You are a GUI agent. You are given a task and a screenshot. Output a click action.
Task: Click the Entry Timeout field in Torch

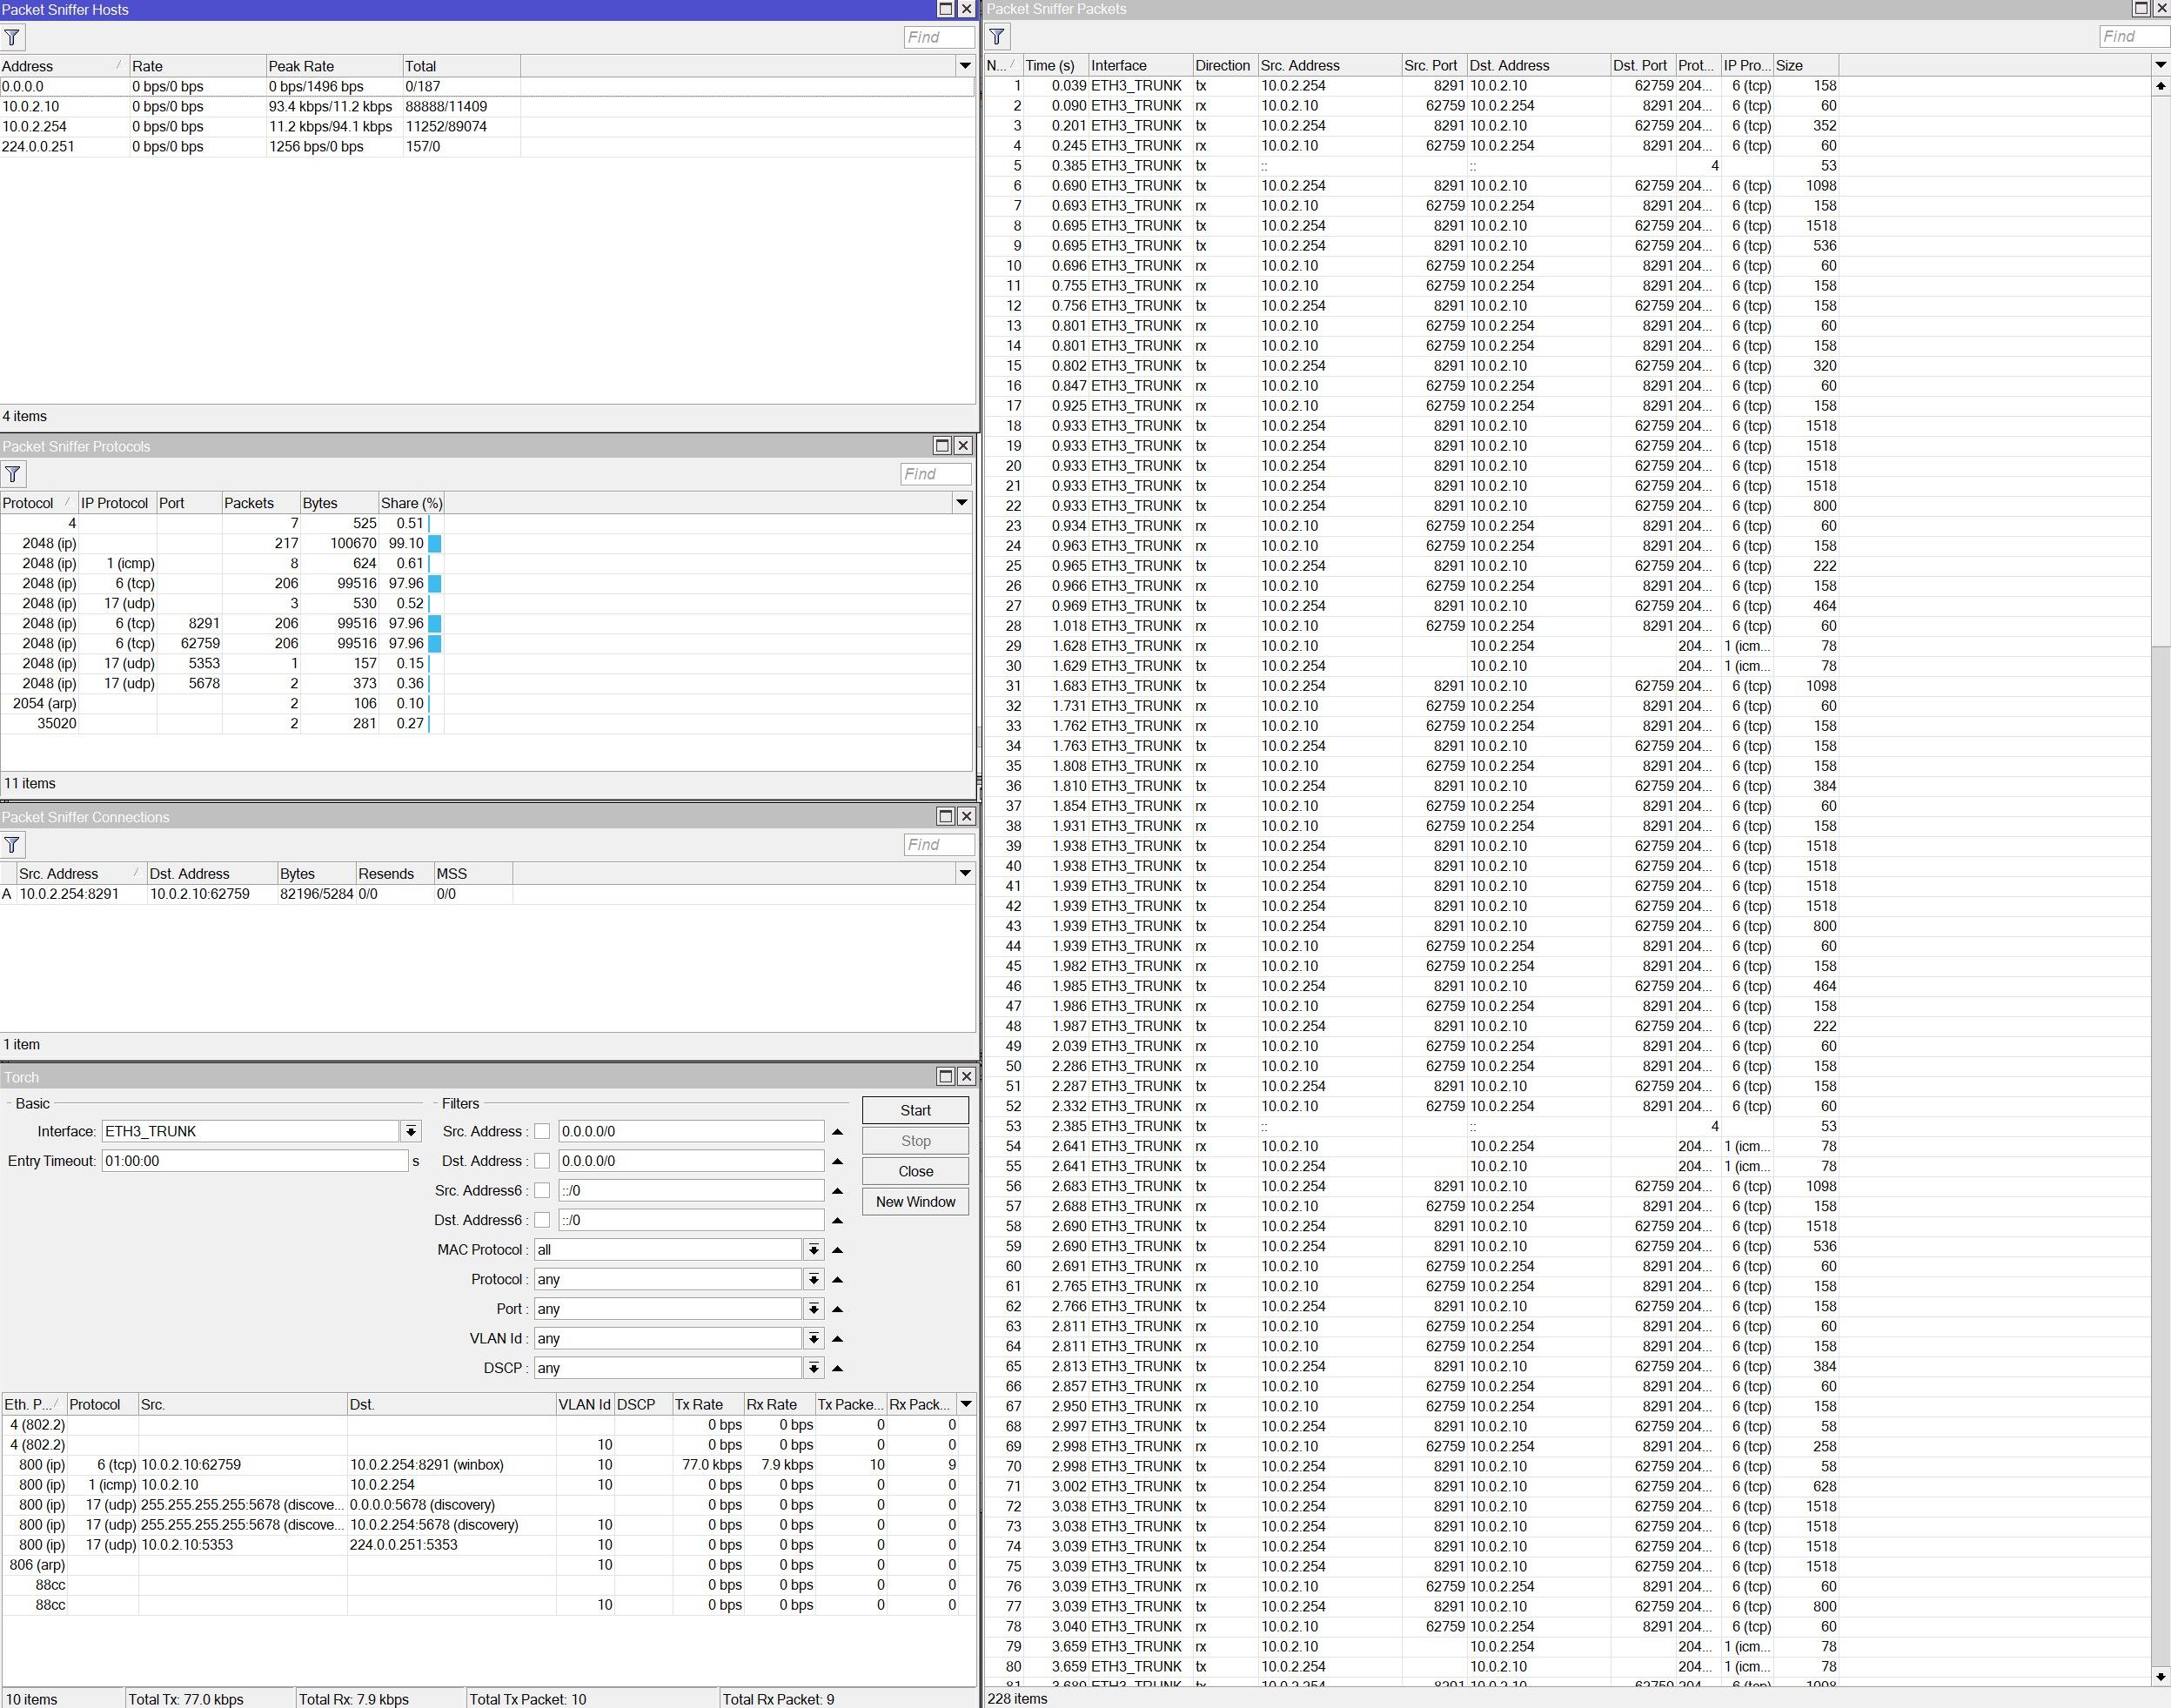pyautogui.click(x=255, y=1160)
